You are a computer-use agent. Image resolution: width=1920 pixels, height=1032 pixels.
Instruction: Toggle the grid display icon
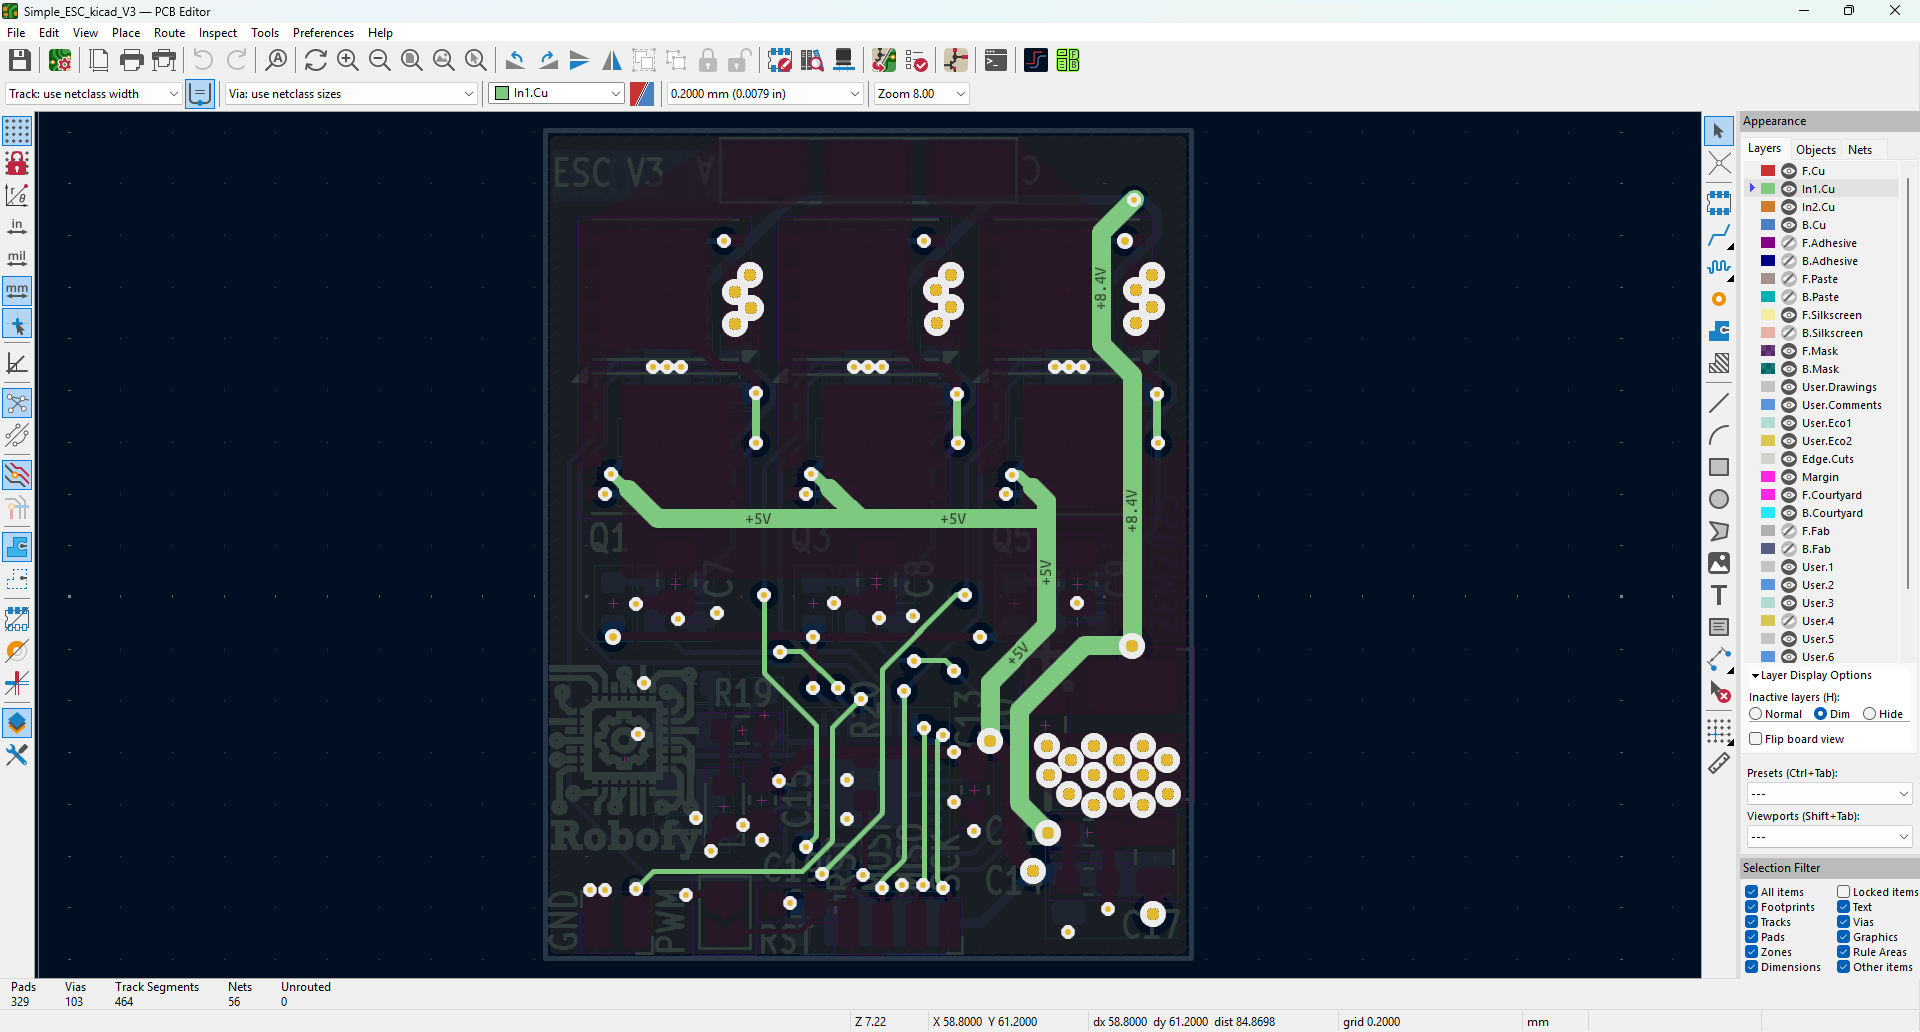[17, 131]
